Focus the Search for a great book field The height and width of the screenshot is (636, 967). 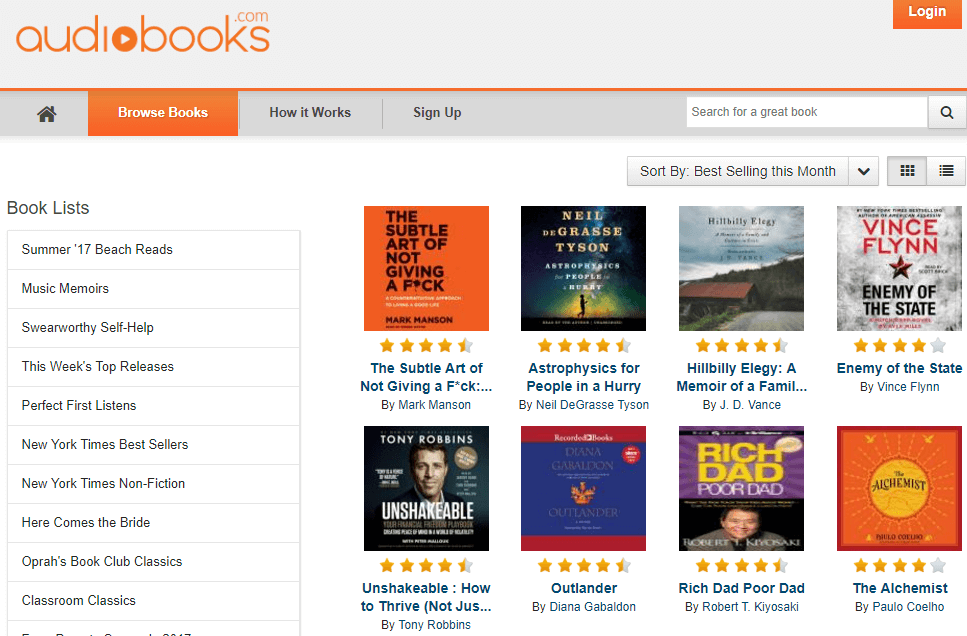pyautogui.click(x=807, y=112)
